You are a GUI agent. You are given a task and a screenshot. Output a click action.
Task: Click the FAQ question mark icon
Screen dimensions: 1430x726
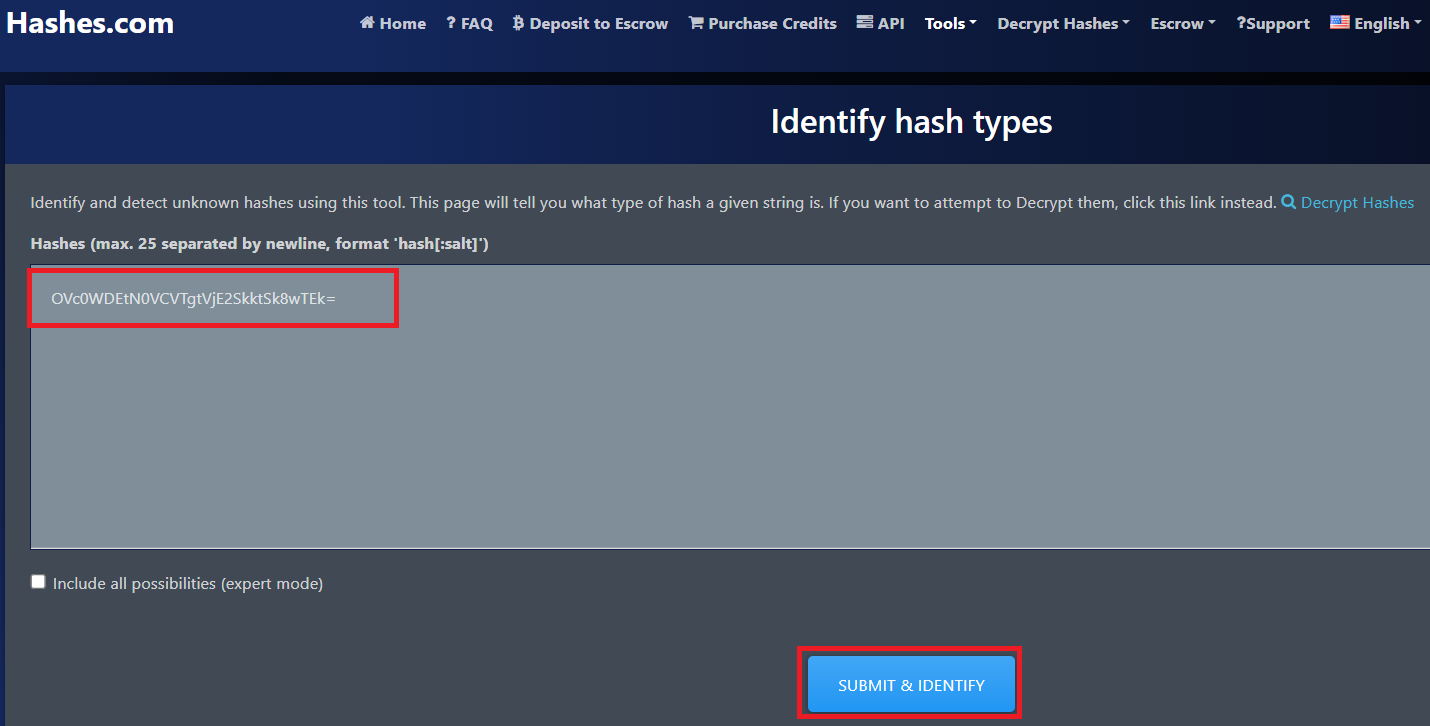451,23
